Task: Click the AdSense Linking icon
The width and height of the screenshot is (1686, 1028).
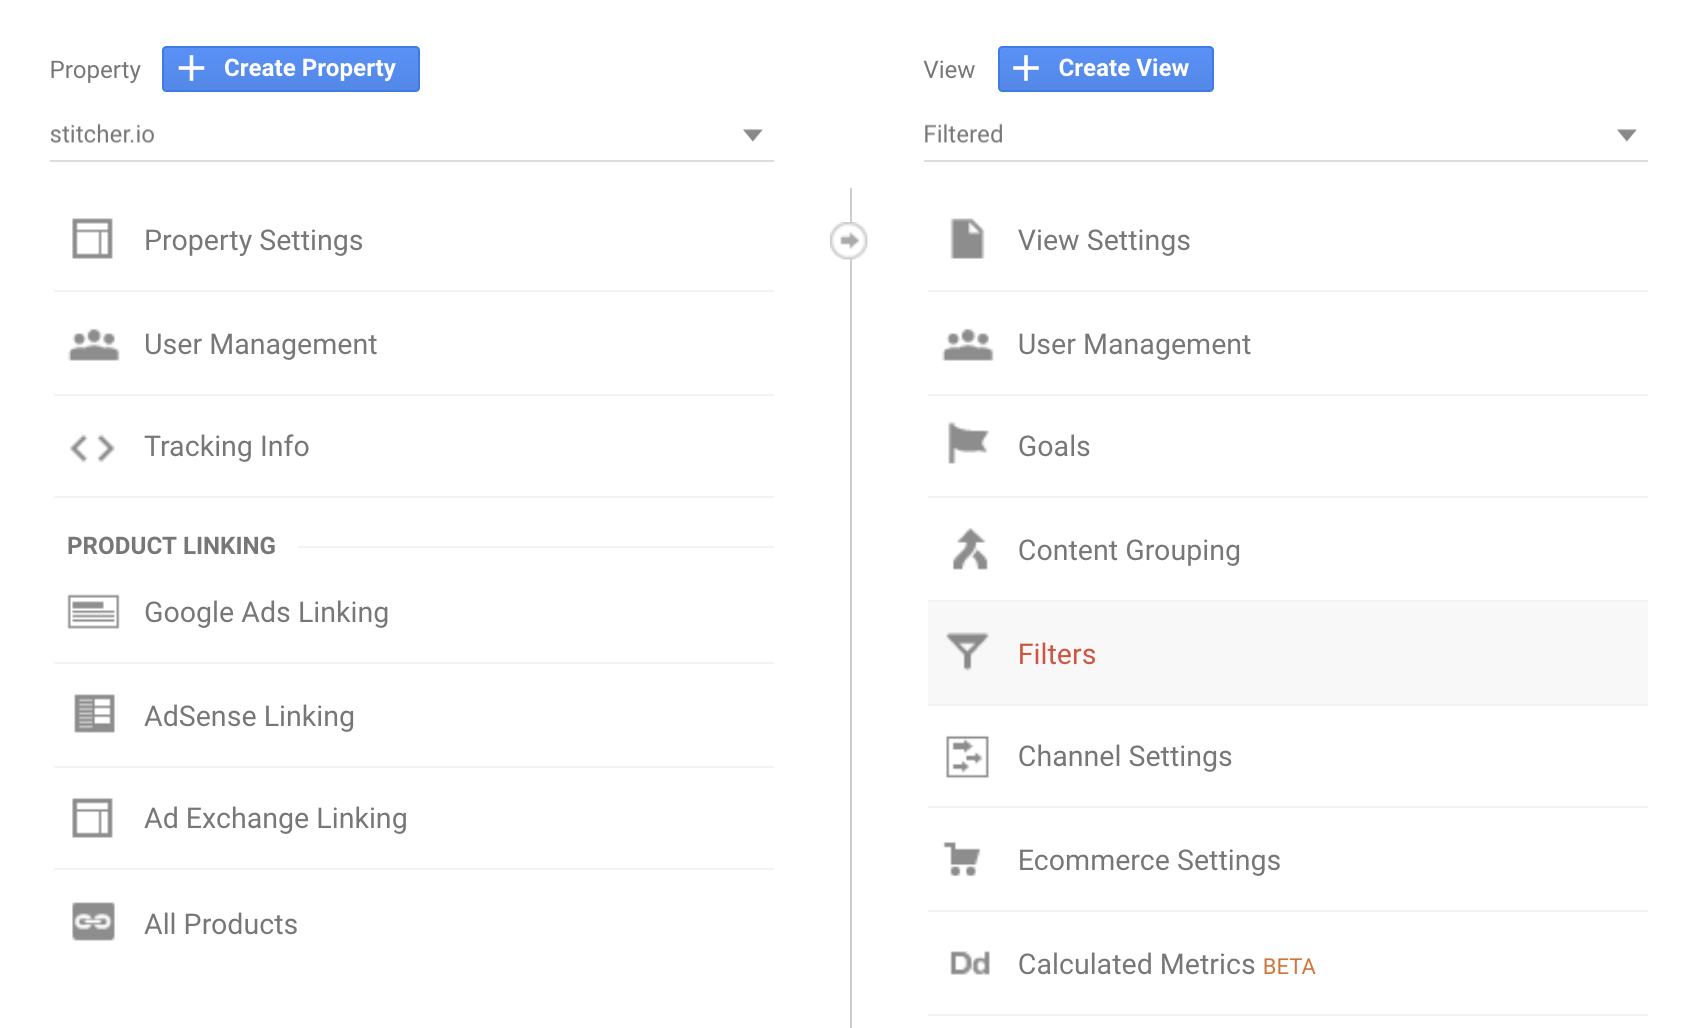Action: 94,714
